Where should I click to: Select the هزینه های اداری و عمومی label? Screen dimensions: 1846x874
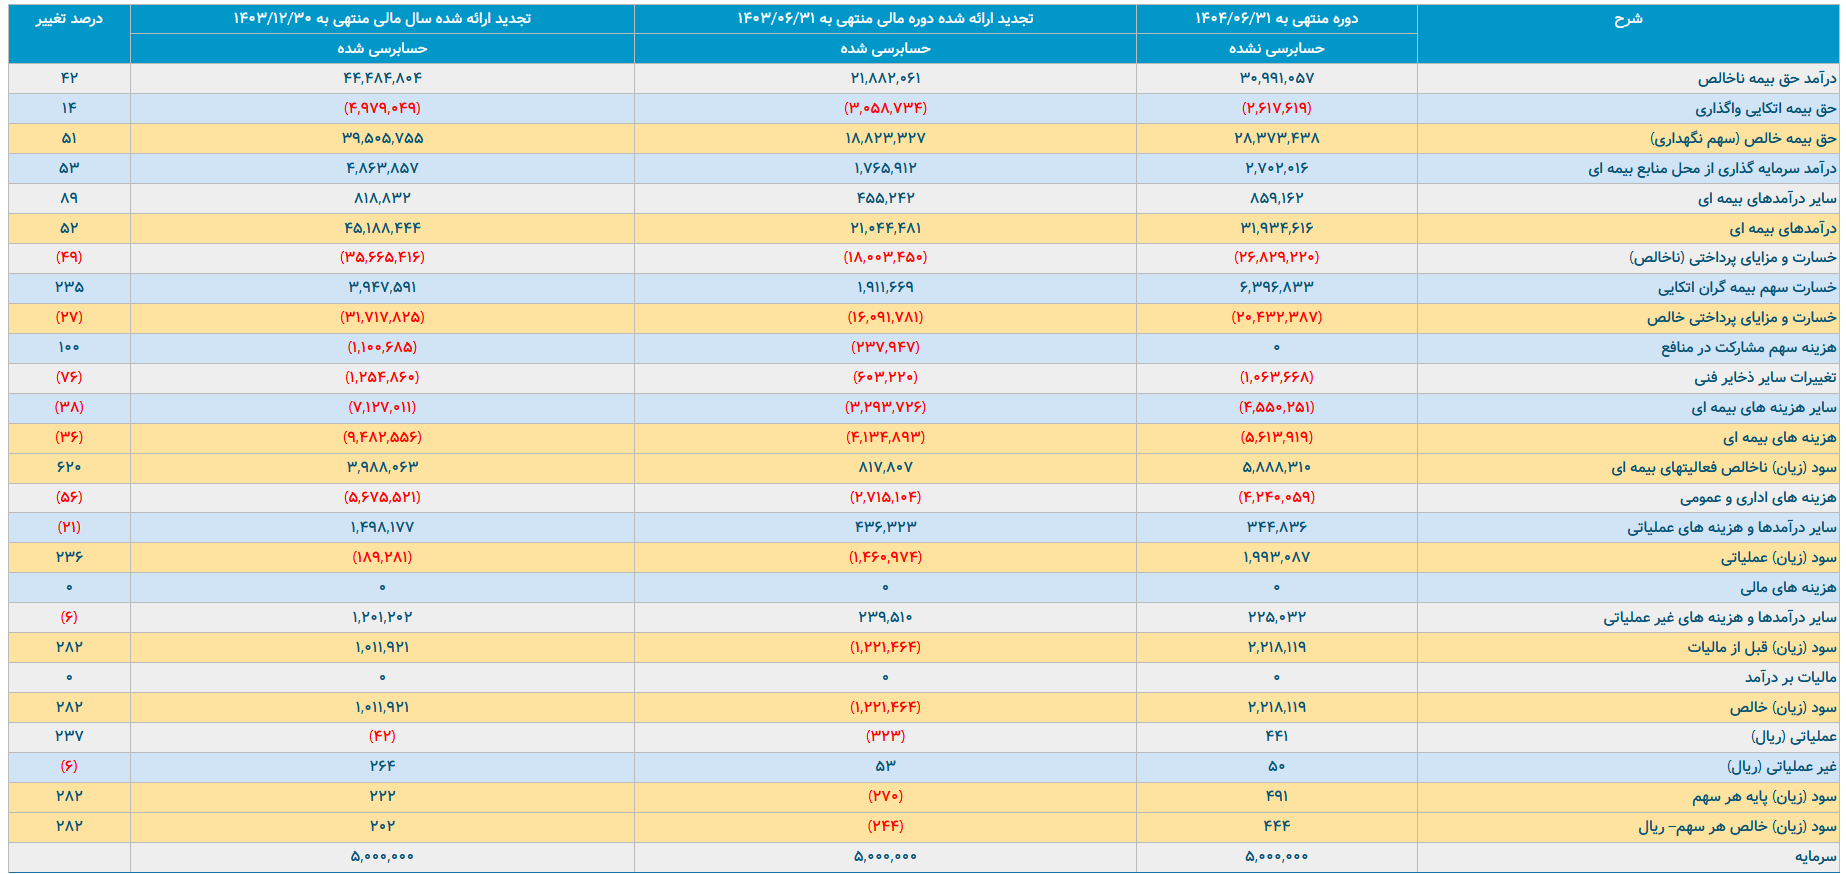coord(1758,498)
